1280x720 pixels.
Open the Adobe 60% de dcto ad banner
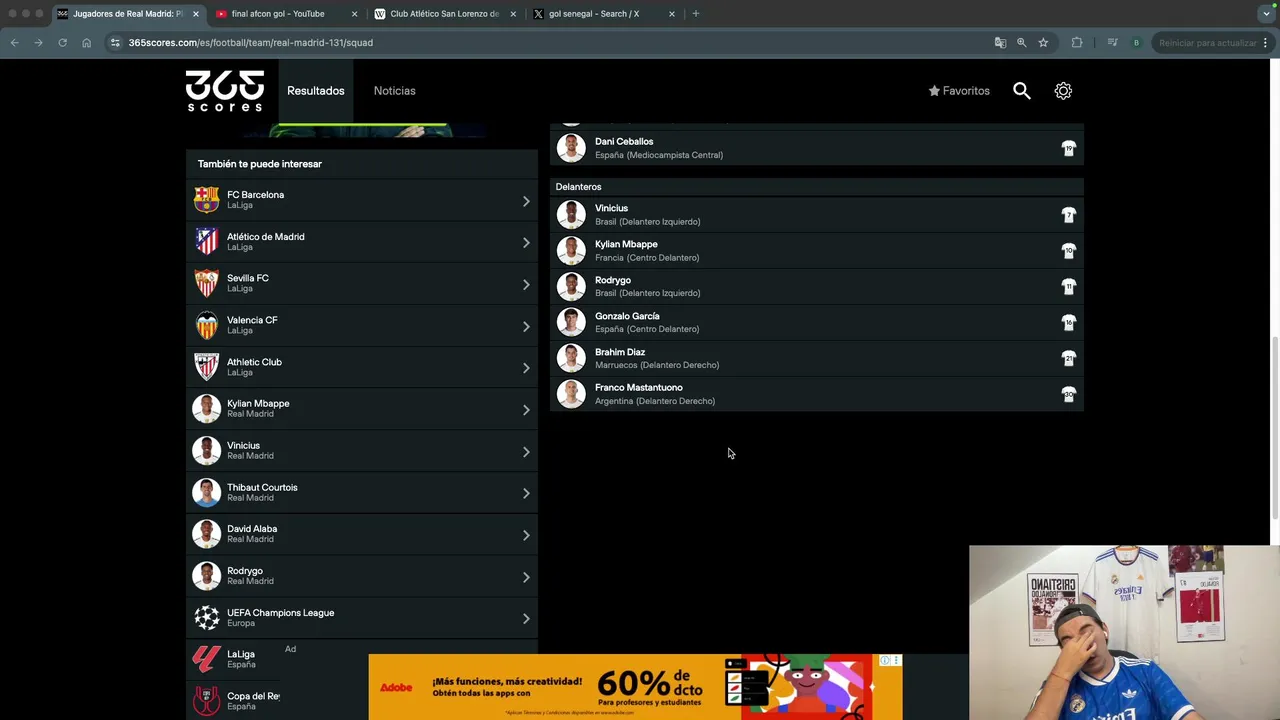click(635, 687)
